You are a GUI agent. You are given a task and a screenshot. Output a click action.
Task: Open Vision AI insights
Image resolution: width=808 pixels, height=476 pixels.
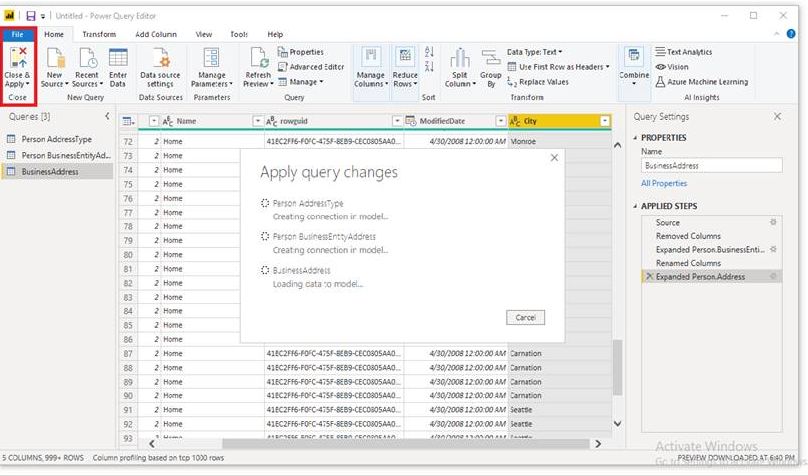coord(672,67)
